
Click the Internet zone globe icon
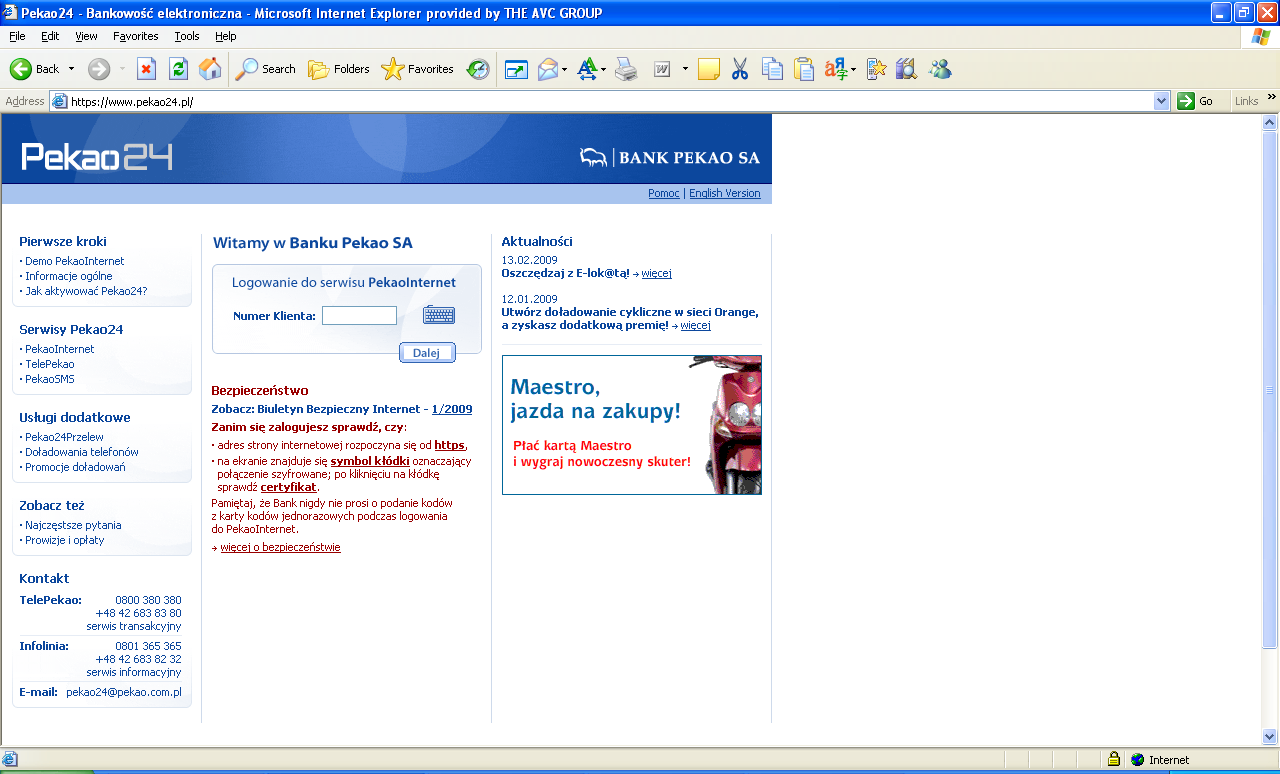1137,760
